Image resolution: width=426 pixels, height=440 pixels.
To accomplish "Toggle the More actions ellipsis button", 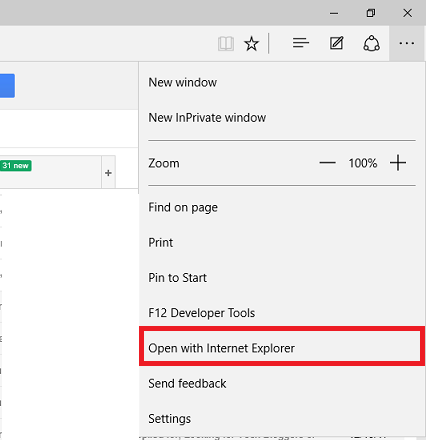I will [407, 43].
